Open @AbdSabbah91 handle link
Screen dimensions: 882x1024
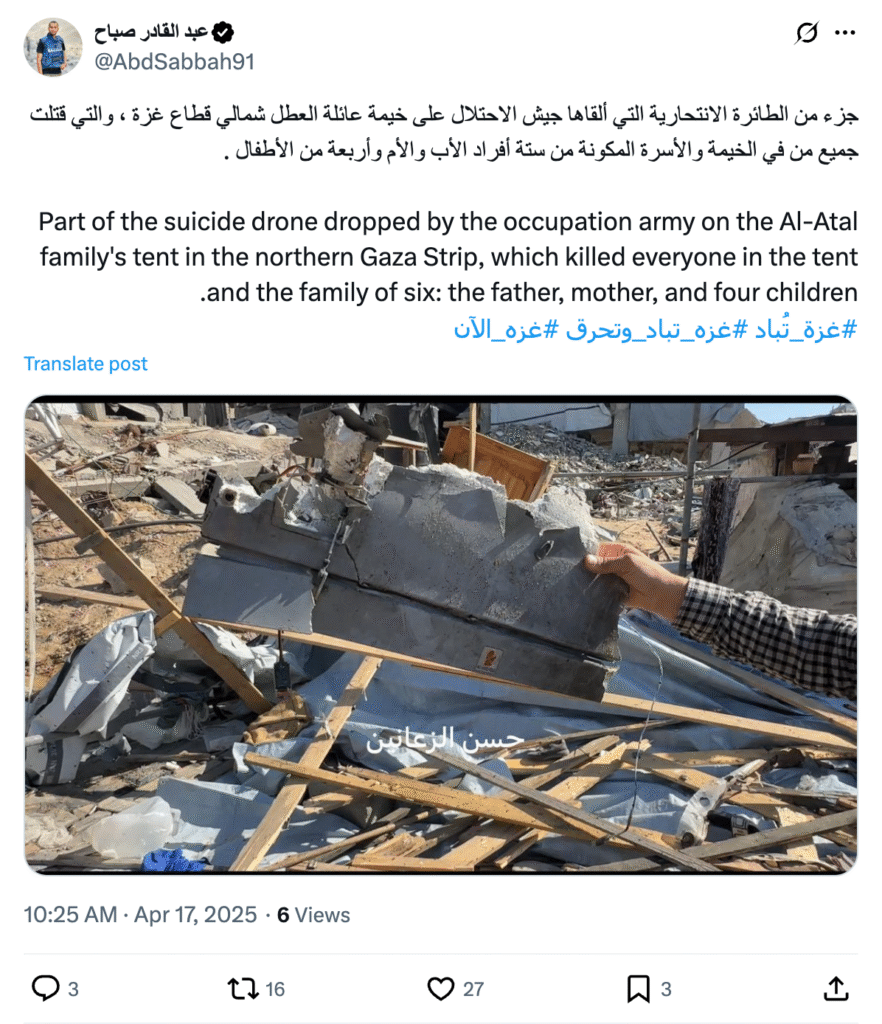pos(174,61)
